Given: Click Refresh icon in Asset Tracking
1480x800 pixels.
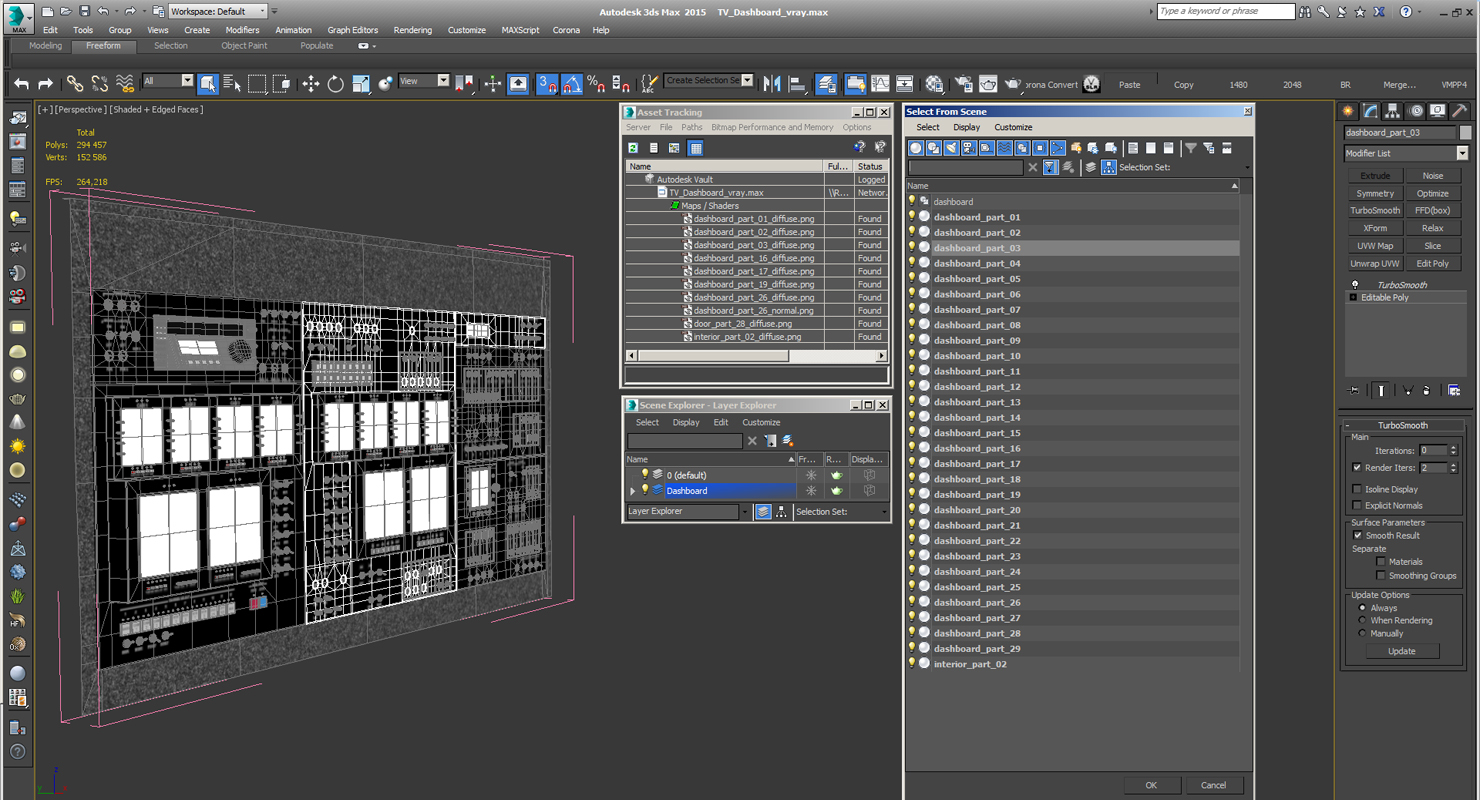Looking at the screenshot, I should (x=633, y=148).
